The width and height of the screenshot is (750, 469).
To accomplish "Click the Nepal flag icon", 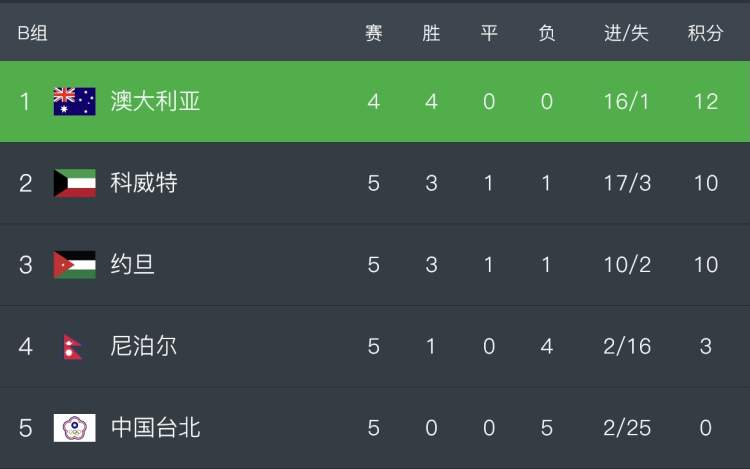I will coord(73,347).
